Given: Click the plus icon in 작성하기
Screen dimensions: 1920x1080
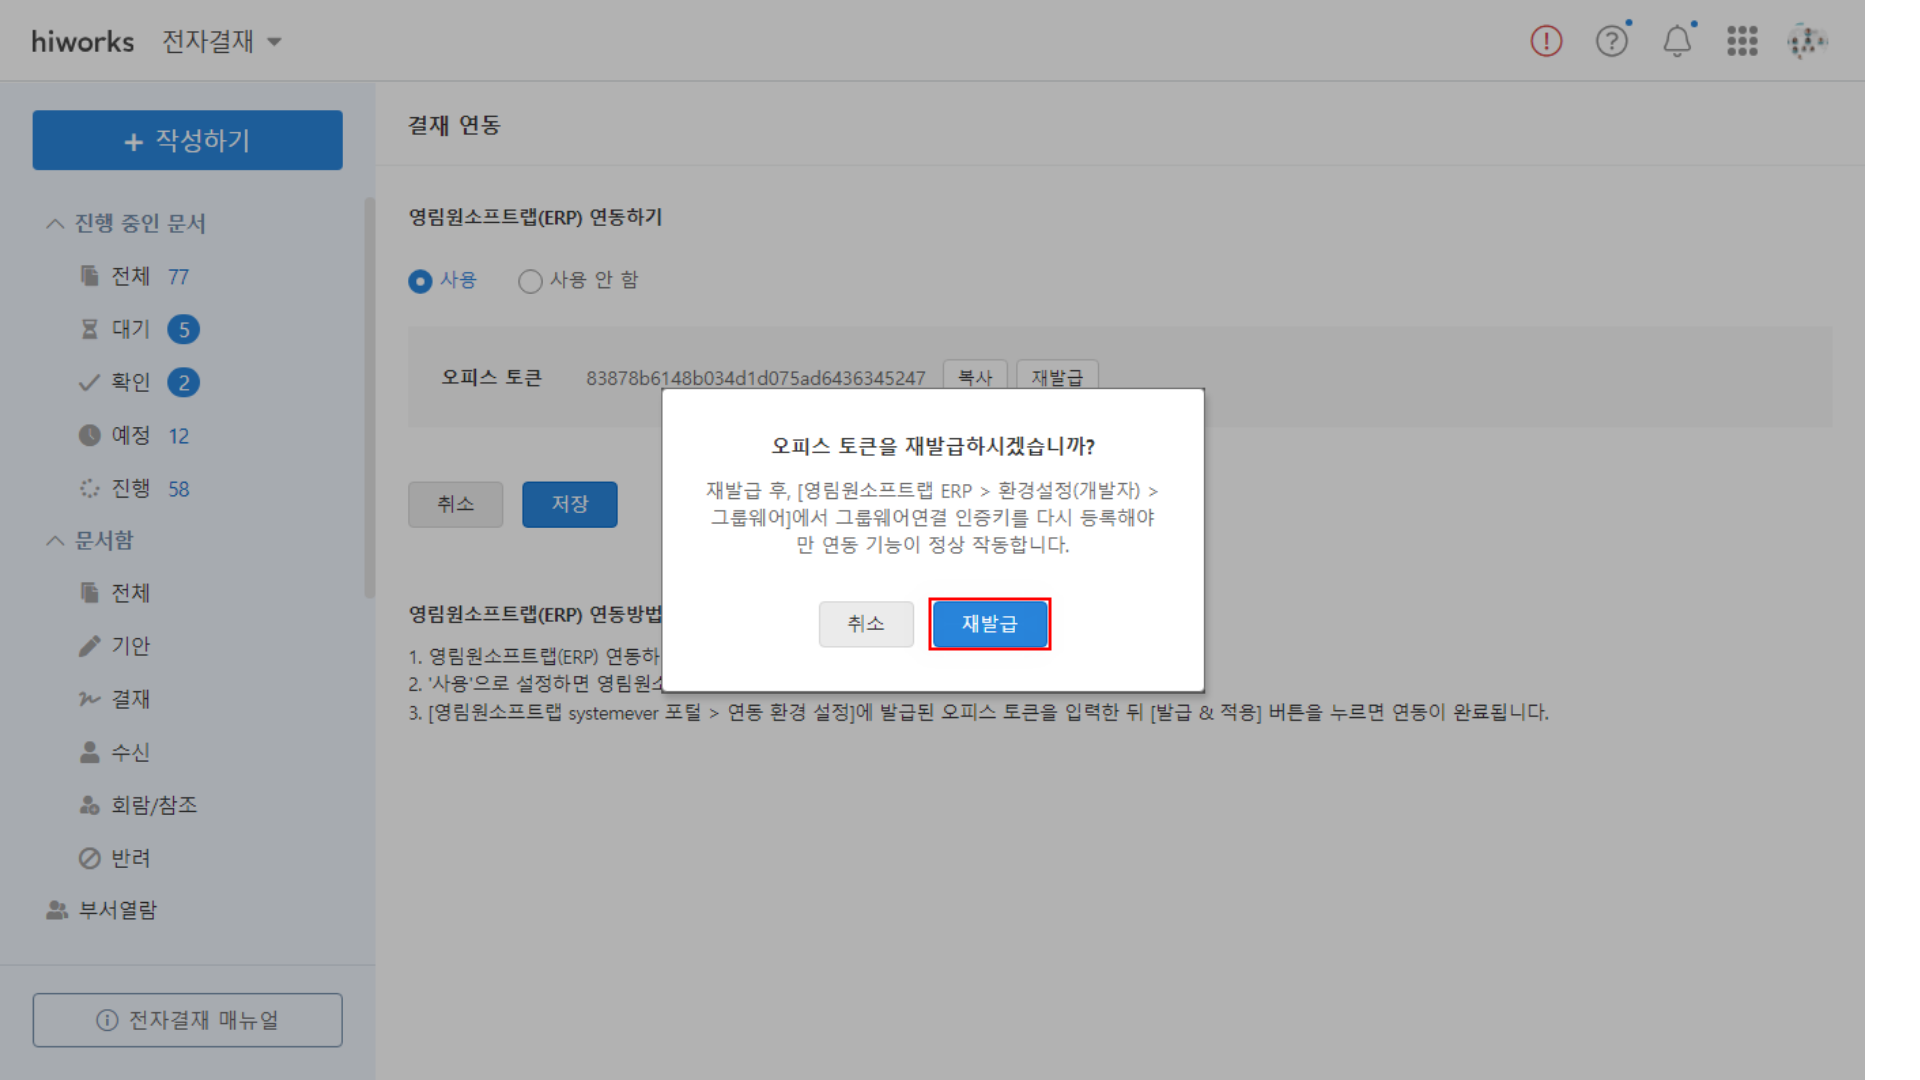Looking at the screenshot, I should [x=134, y=142].
